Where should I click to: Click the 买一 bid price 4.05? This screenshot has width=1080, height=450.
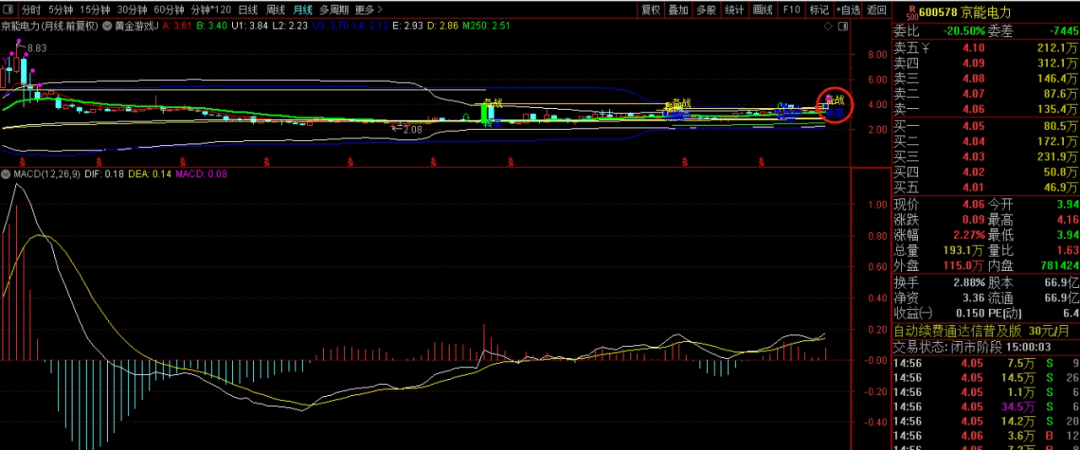coord(975,126)
